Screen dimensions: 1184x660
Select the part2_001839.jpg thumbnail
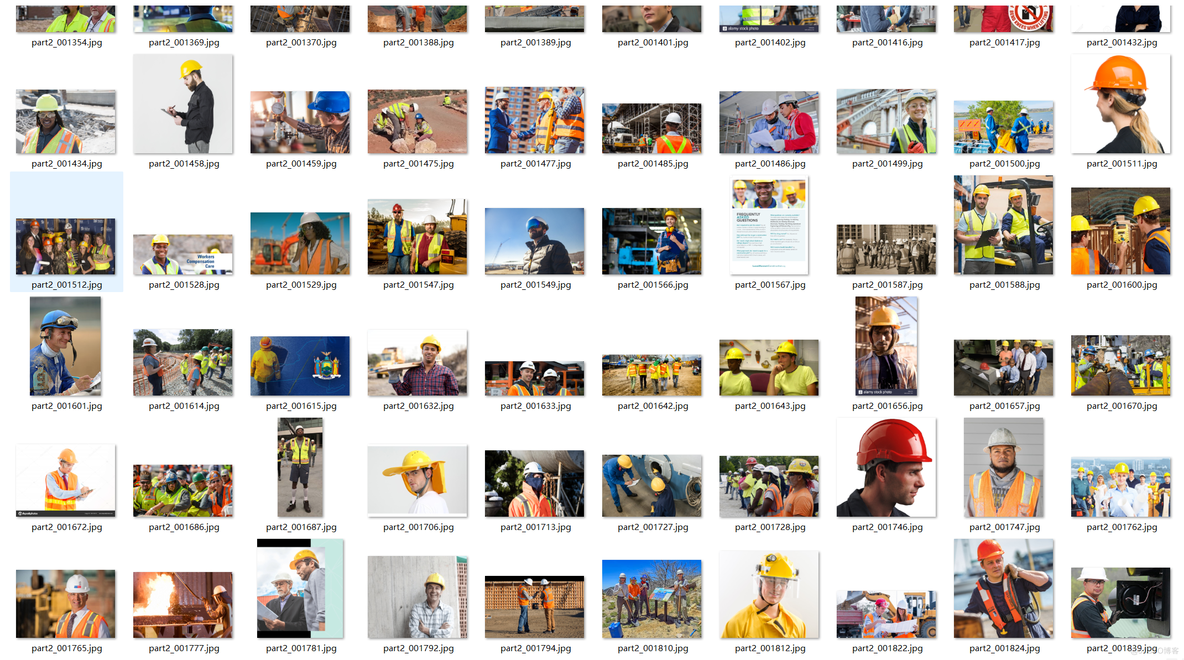pos(1120,603)
